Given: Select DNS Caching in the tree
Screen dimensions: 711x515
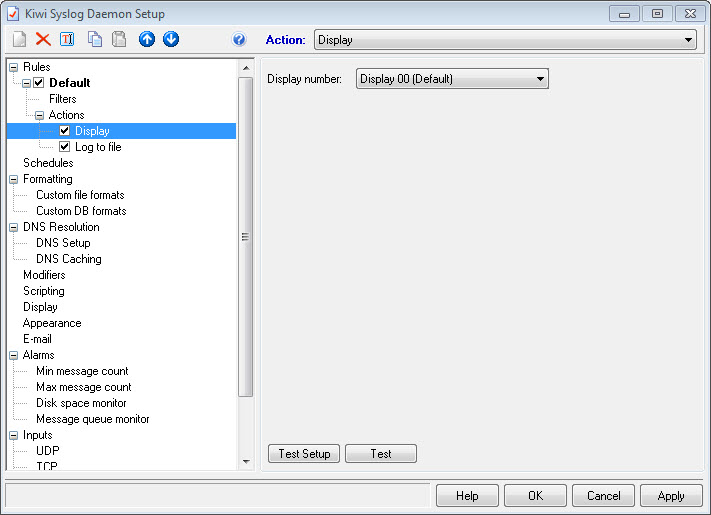Looking at the screenshot, I should pyautogui.click(x=68, y=259).
